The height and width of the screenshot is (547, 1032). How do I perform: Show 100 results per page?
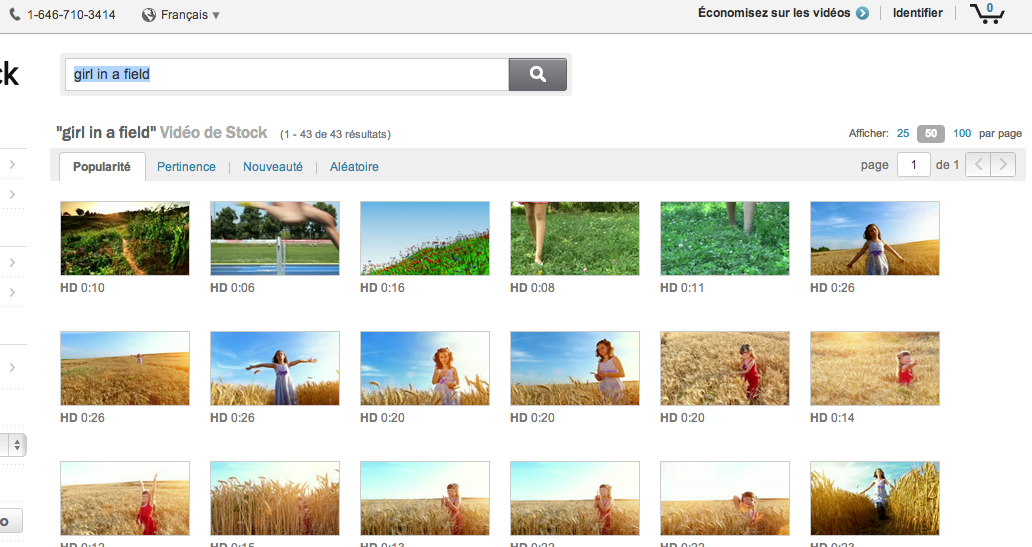(962, 133)
